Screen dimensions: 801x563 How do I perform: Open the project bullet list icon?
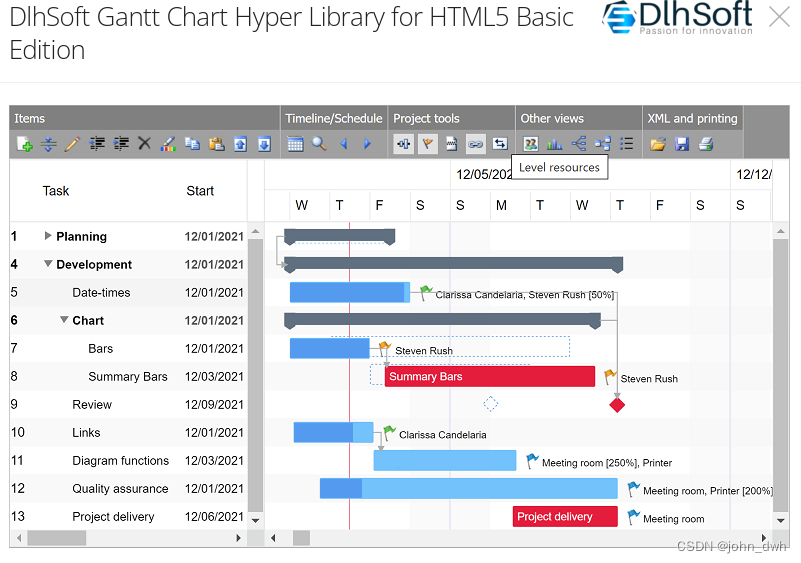[x=627, y=144]
